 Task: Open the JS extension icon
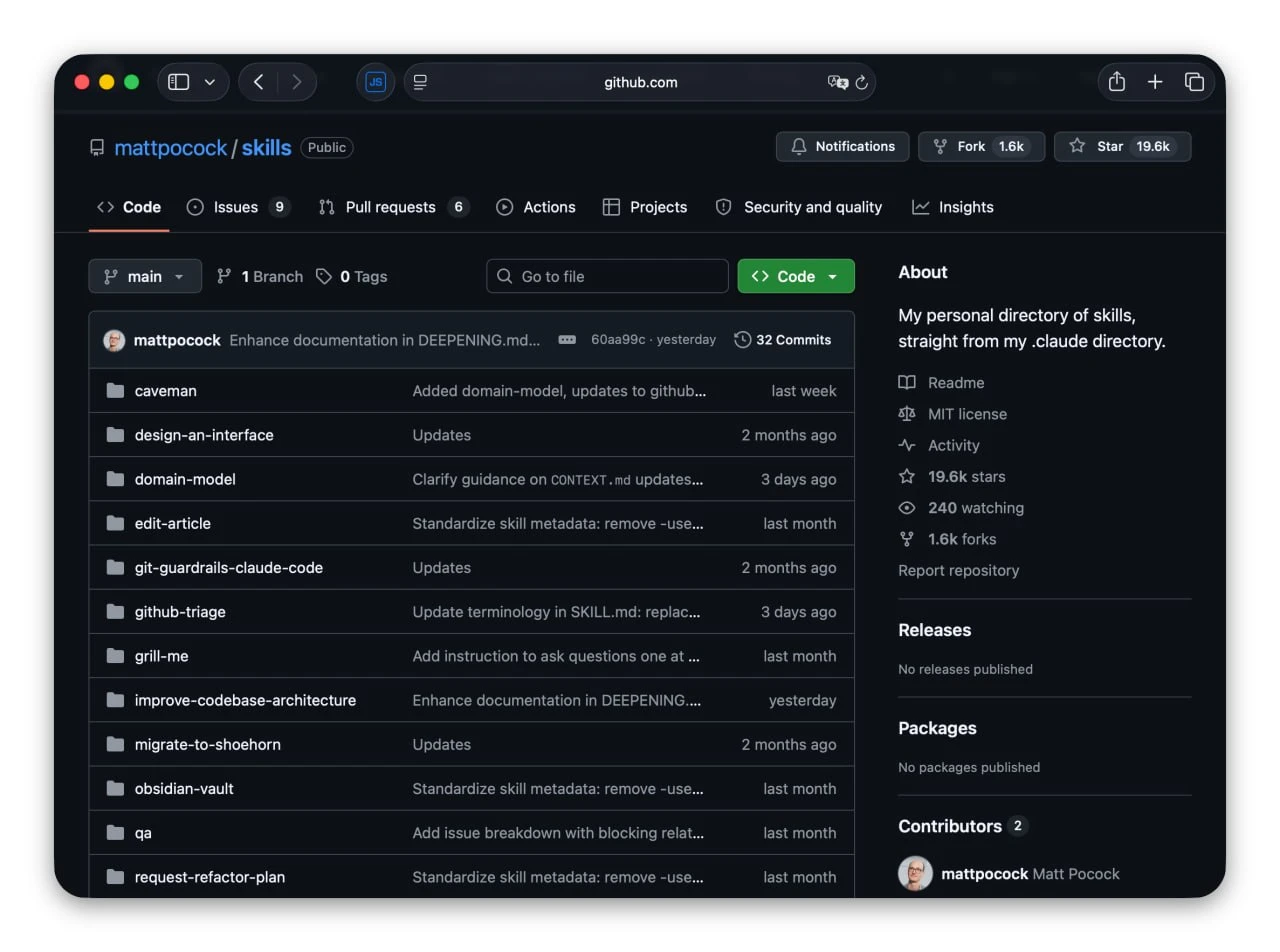tap(376, 82)
